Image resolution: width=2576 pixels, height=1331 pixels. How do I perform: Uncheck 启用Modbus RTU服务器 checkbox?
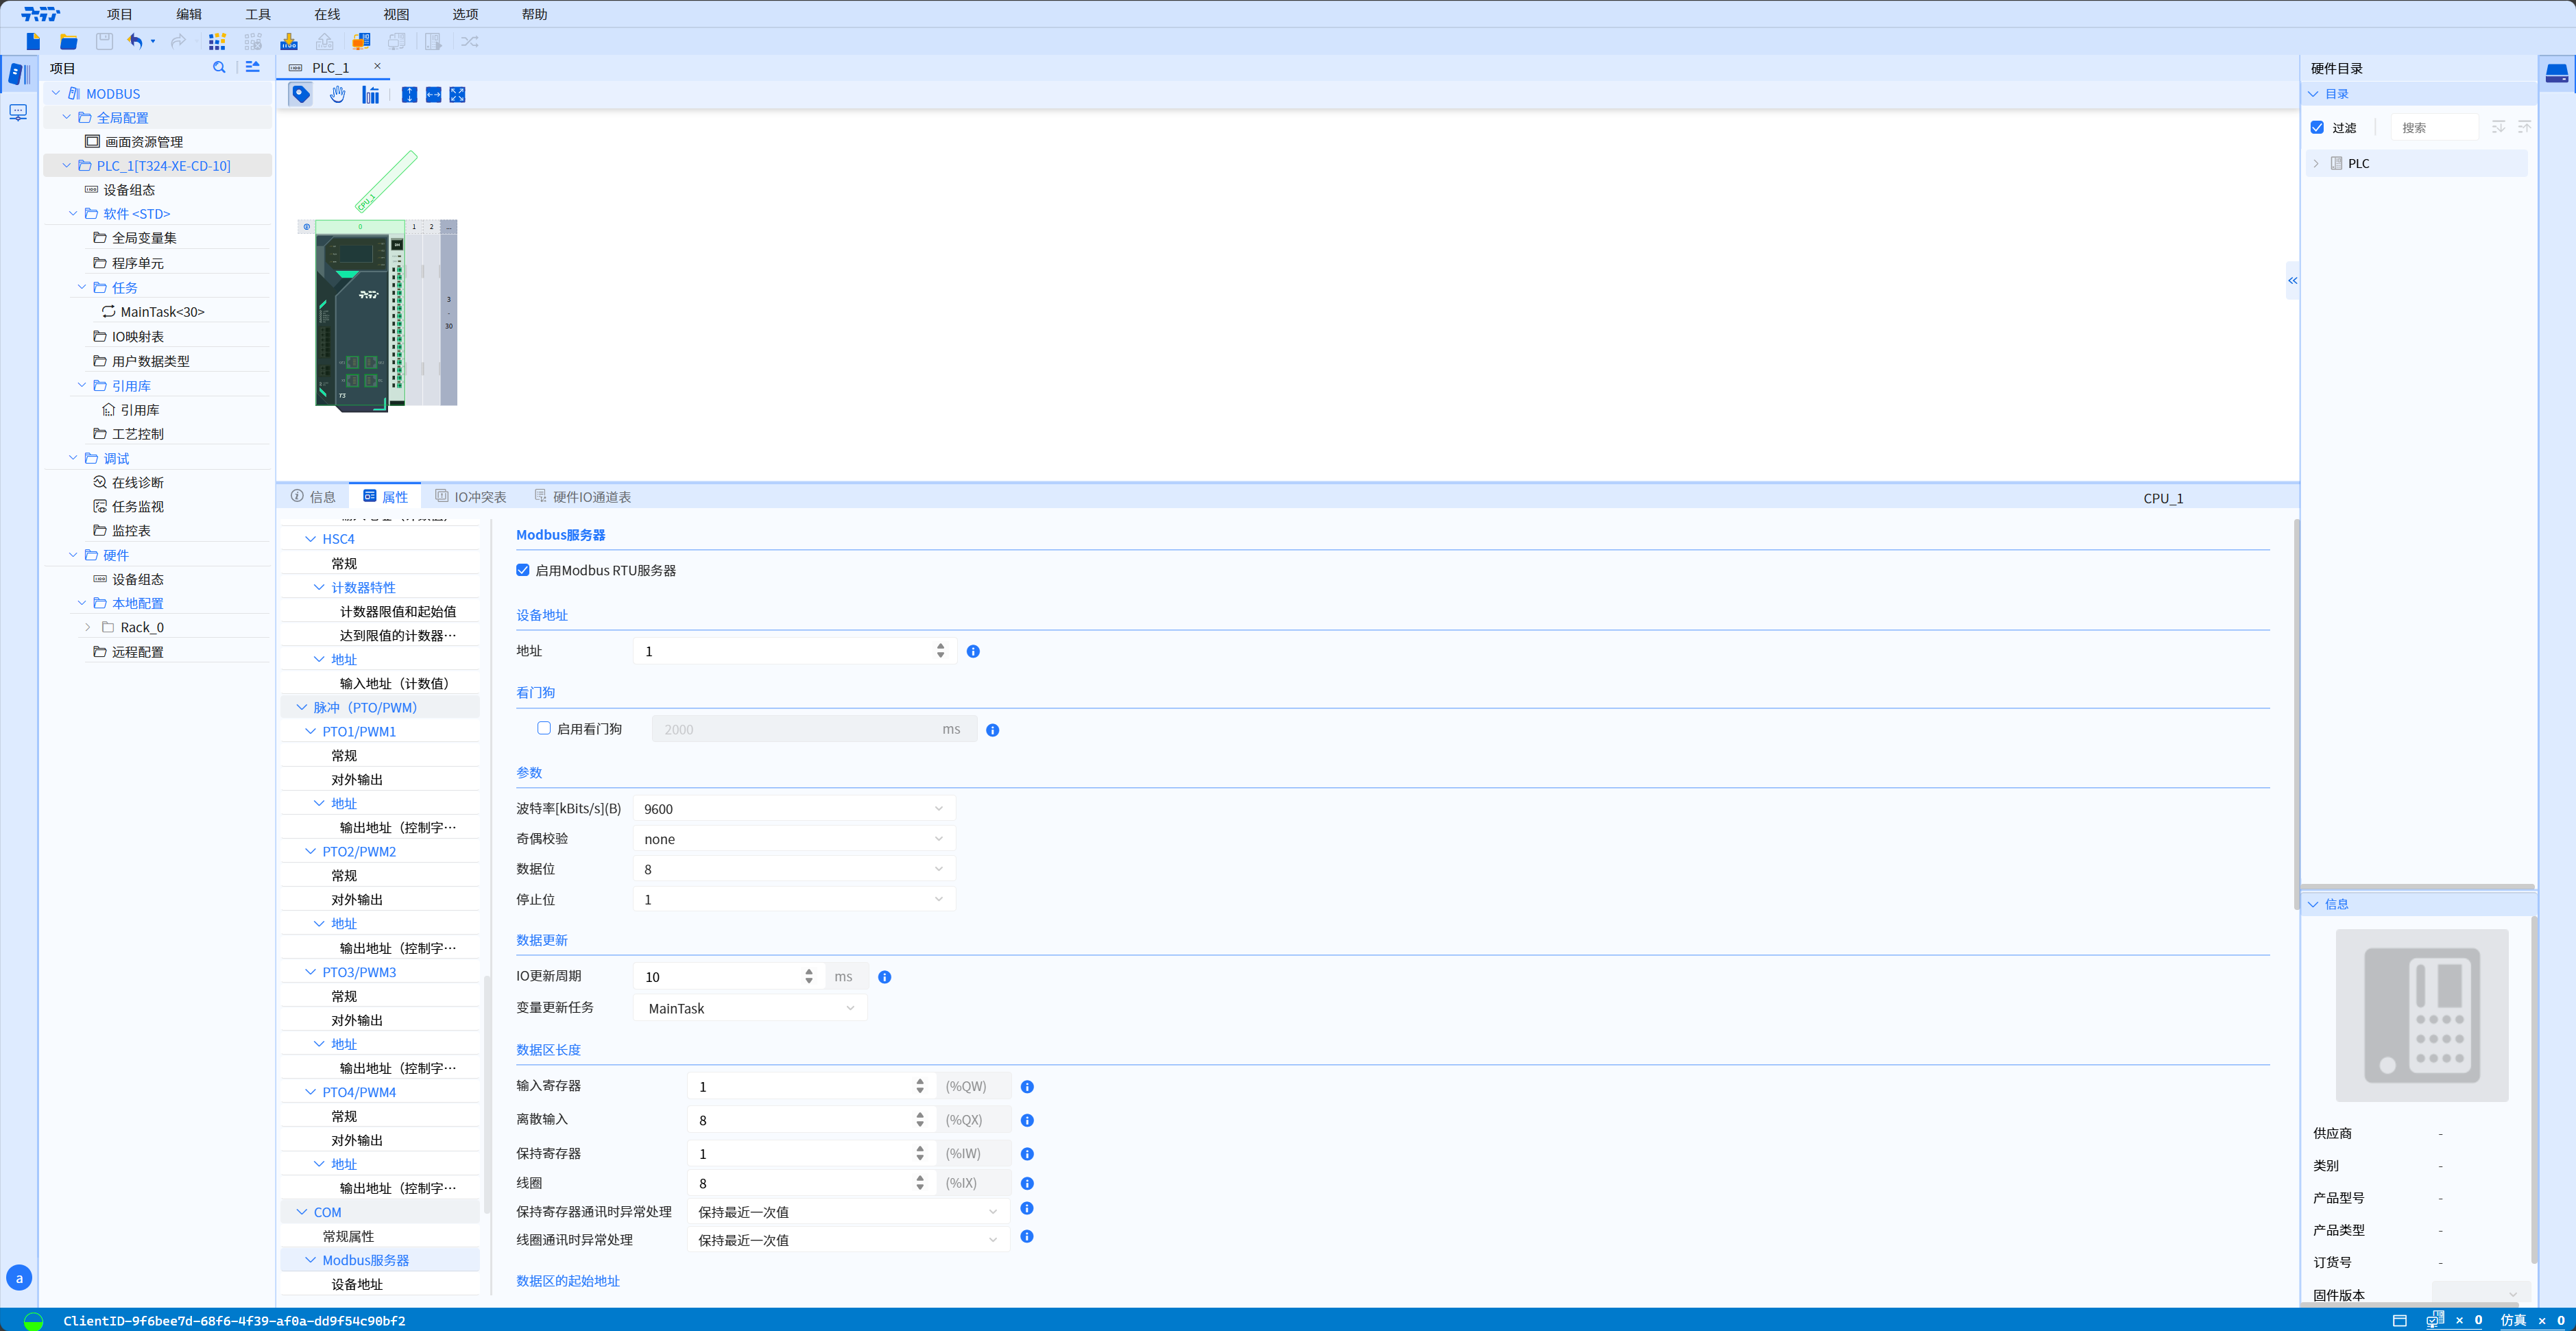click(x=522, y=570)
